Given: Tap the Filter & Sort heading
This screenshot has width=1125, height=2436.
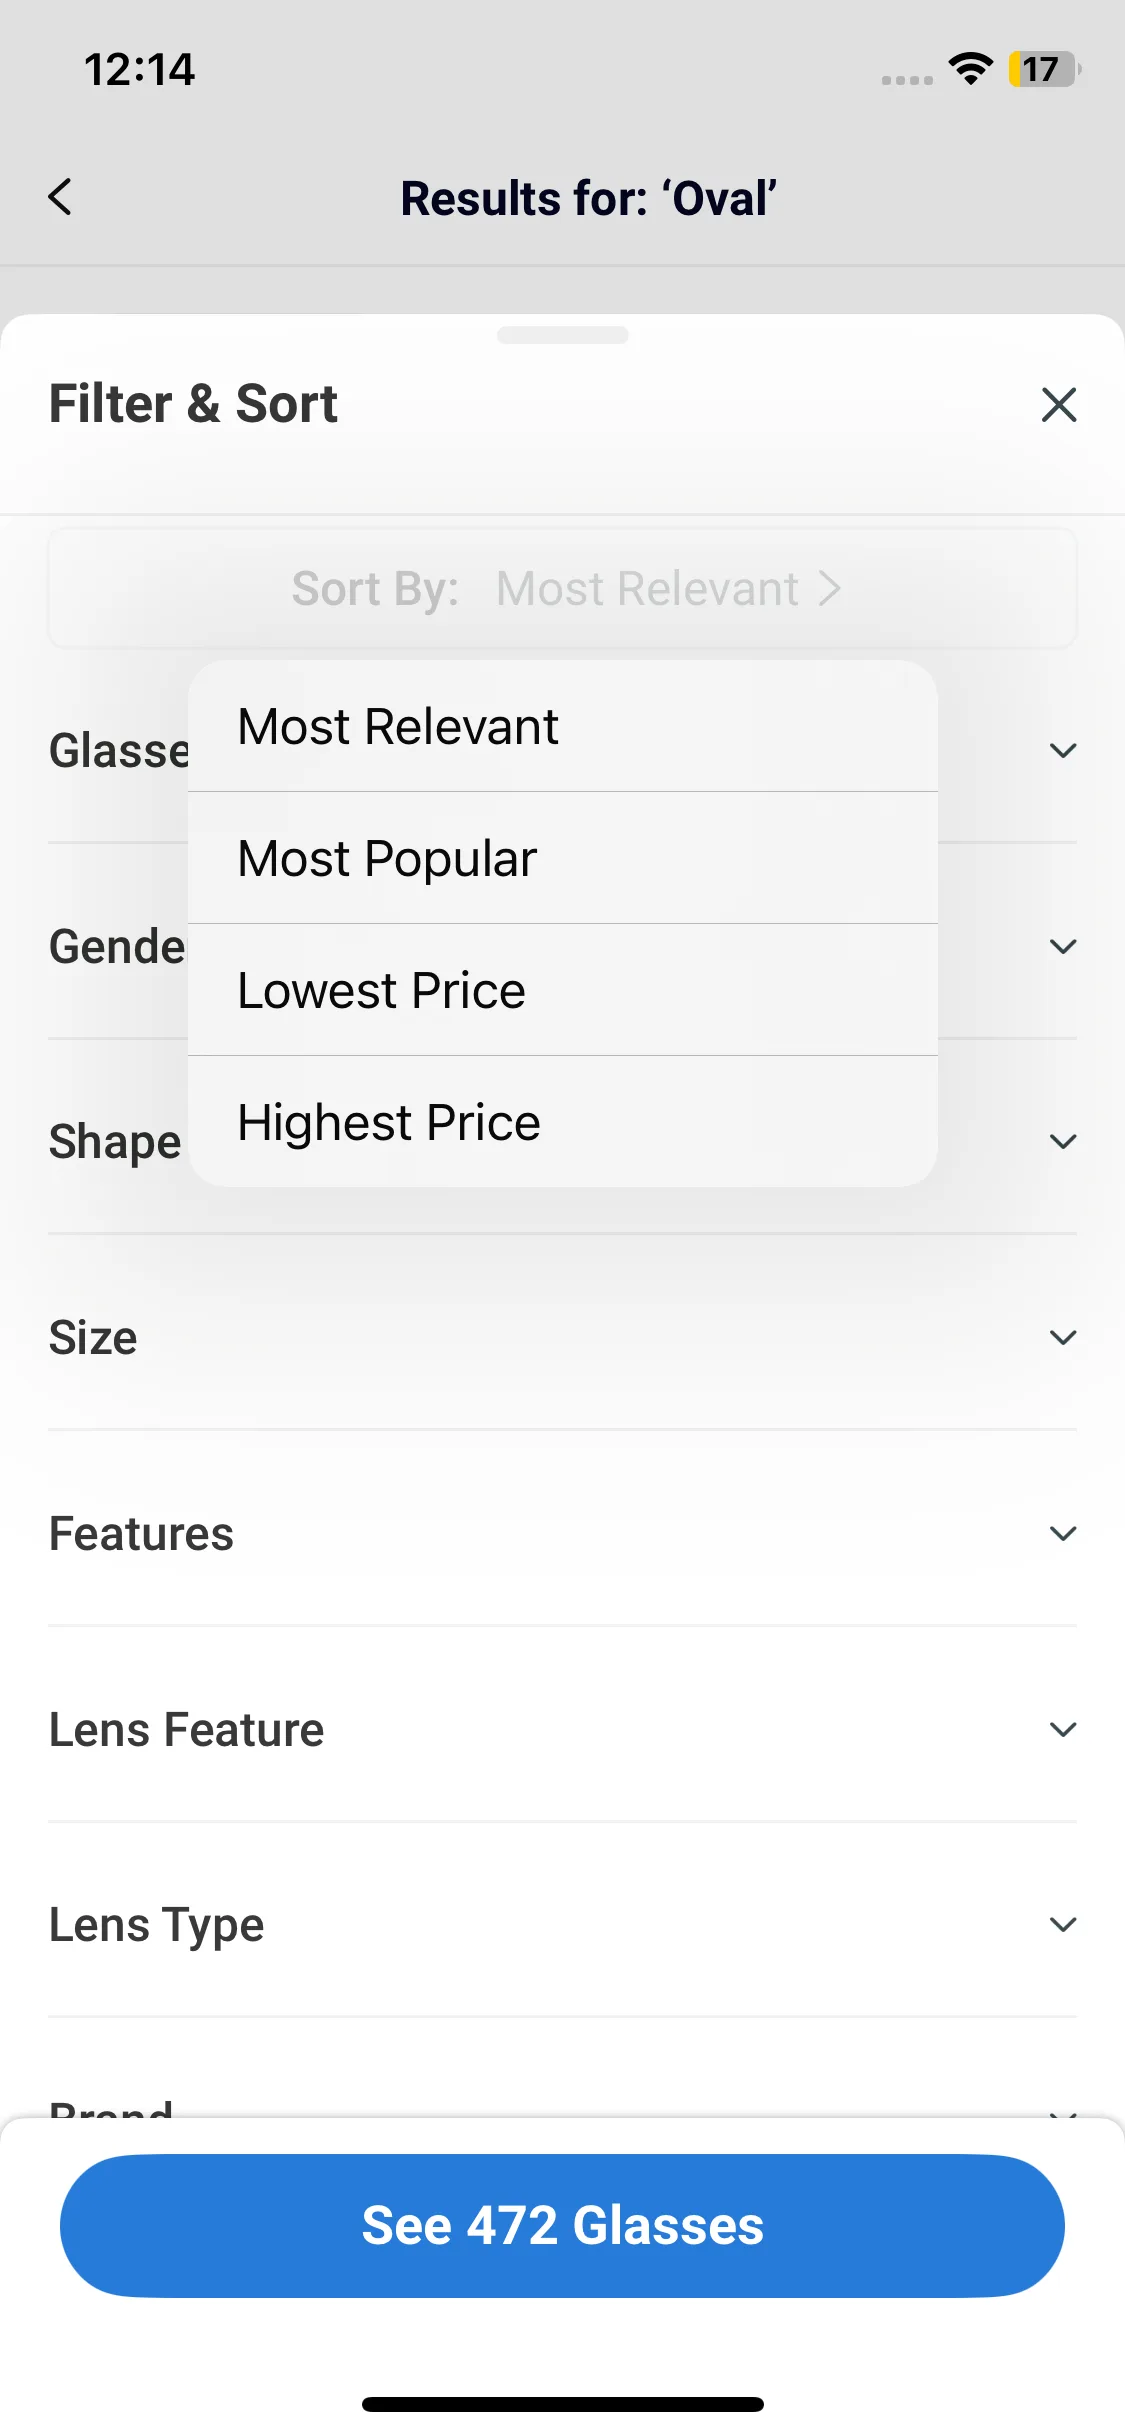Looking at the screenshot, I should point(194,404).
